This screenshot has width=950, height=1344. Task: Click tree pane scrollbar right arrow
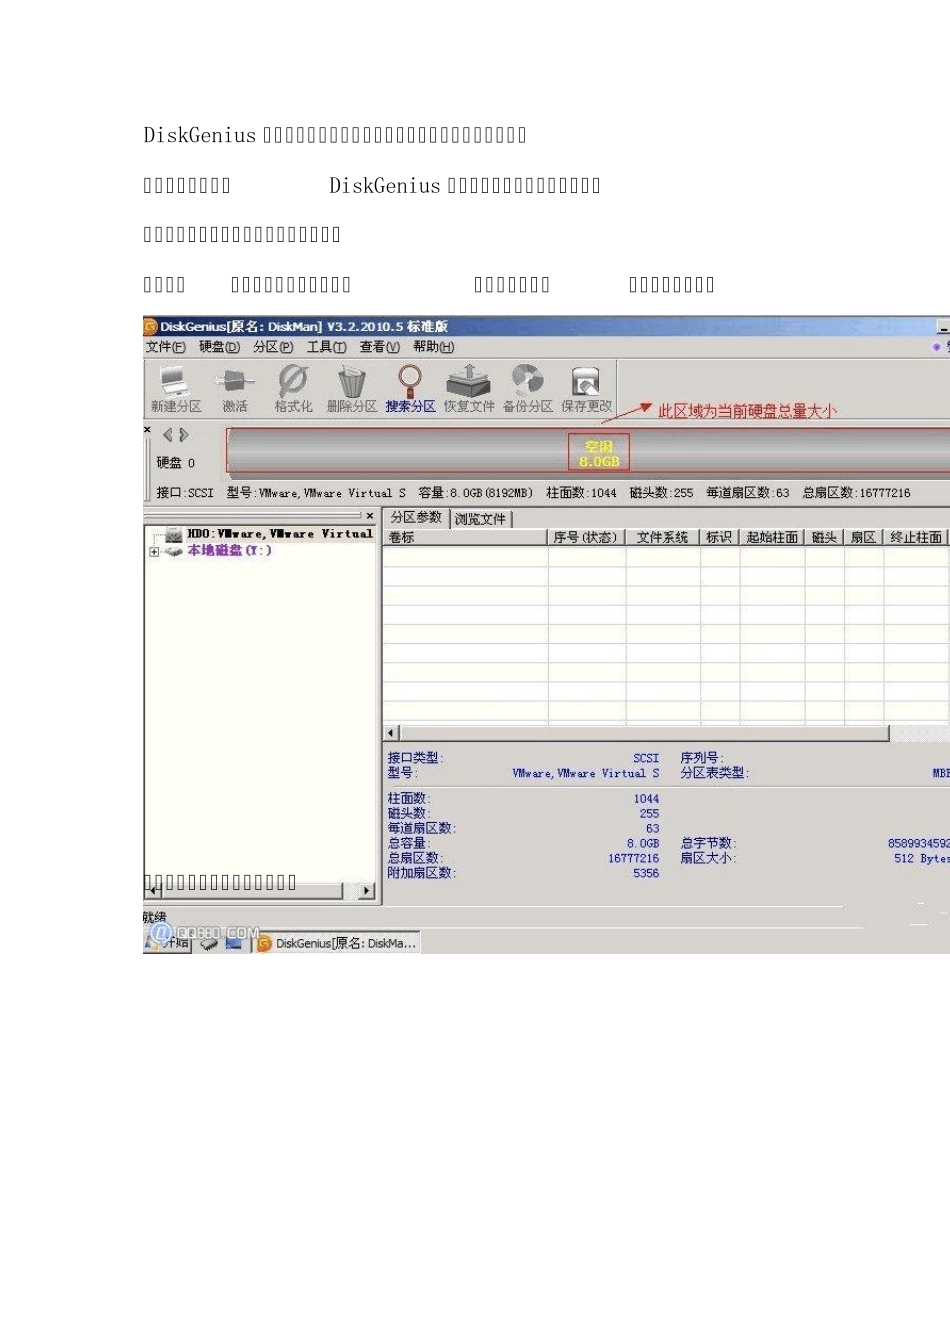point(367,890)
